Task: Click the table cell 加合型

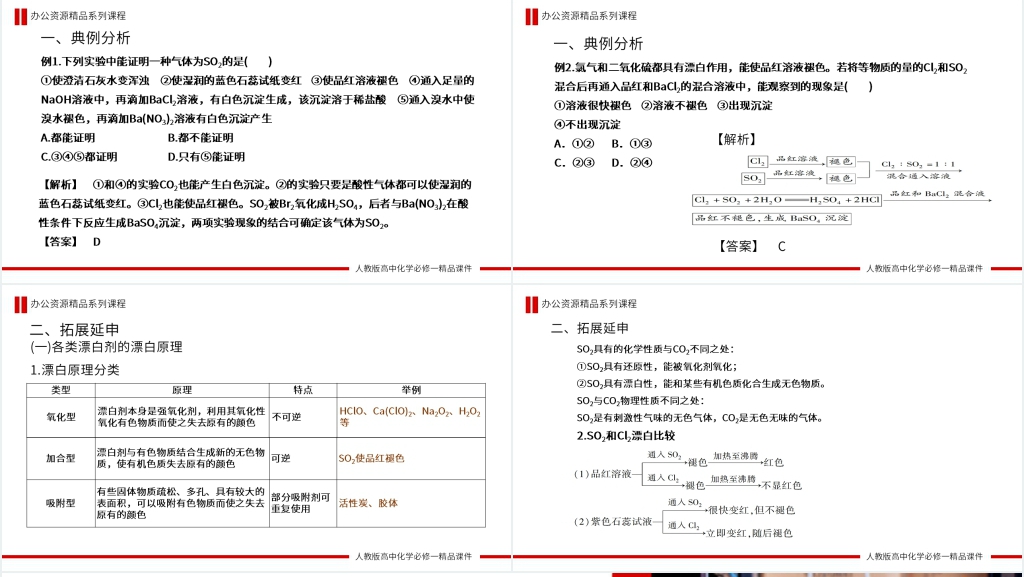Action: point(61,458)
